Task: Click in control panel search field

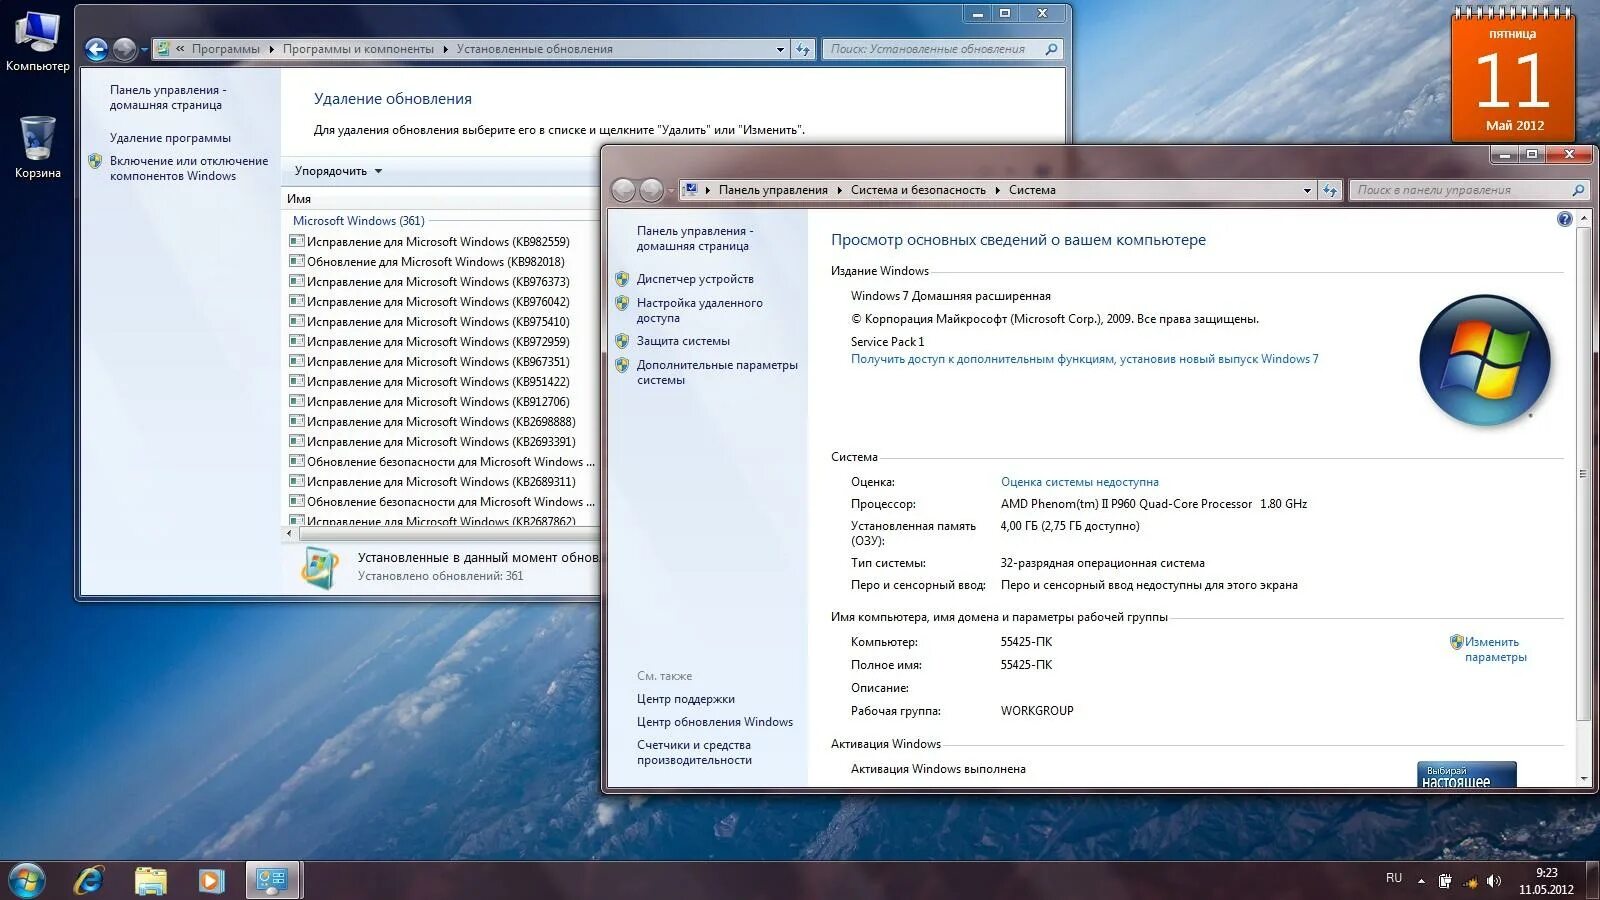Action: 1460,190
